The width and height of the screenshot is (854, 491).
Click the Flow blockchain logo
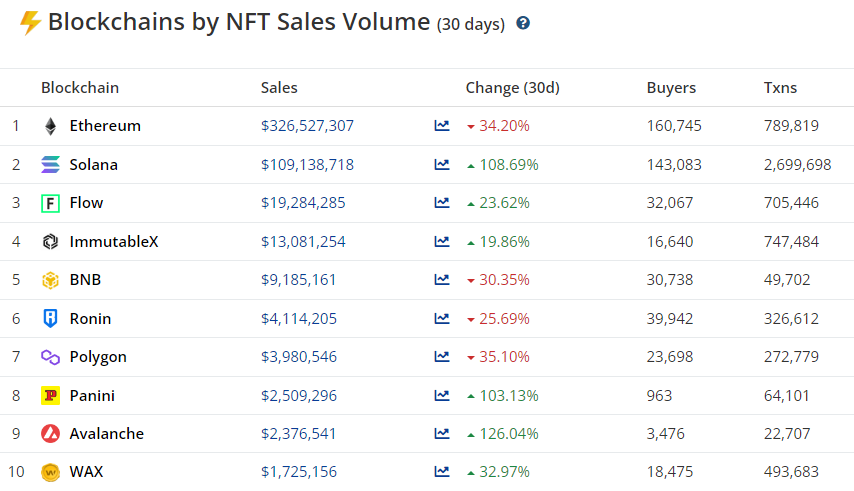pos(50,203)
